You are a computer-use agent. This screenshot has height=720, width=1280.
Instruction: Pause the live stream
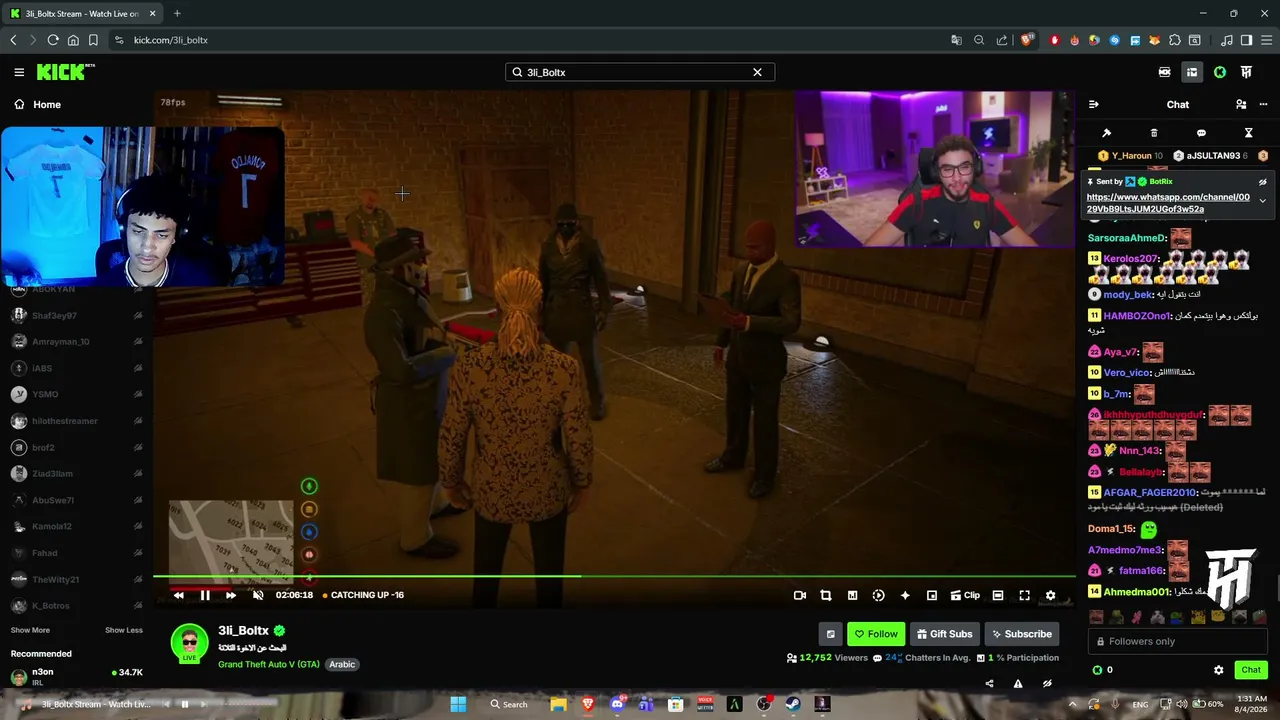point(205,595)
